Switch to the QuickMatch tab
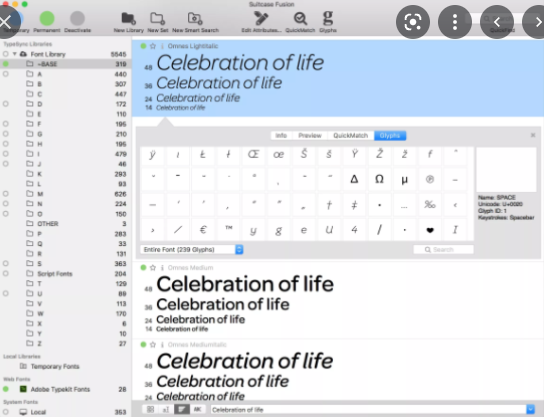This screenshot has width=544, height=417. click(x=350, y=135)
